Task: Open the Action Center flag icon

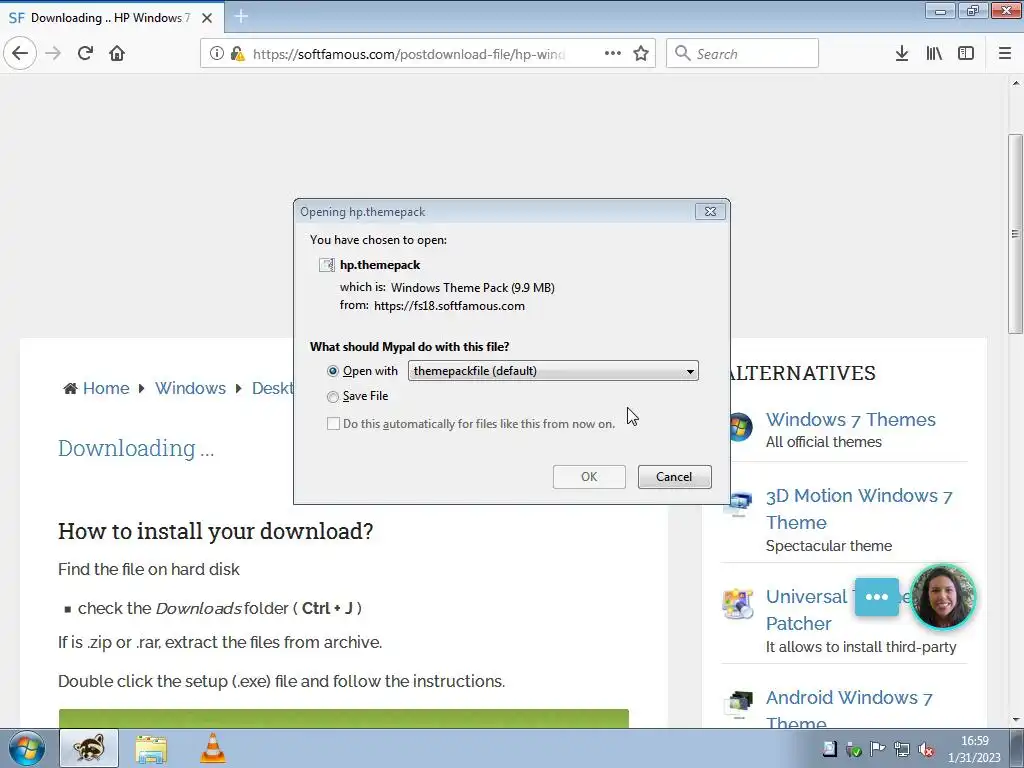Action: 877,749
